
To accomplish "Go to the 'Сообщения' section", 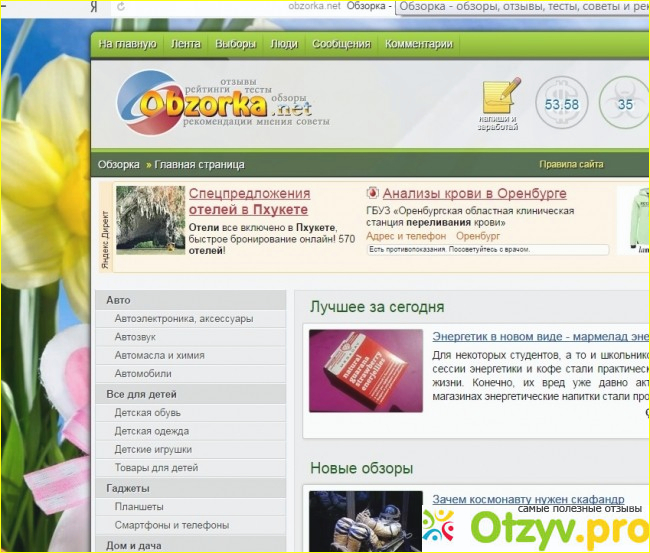I will click(341, 44).
